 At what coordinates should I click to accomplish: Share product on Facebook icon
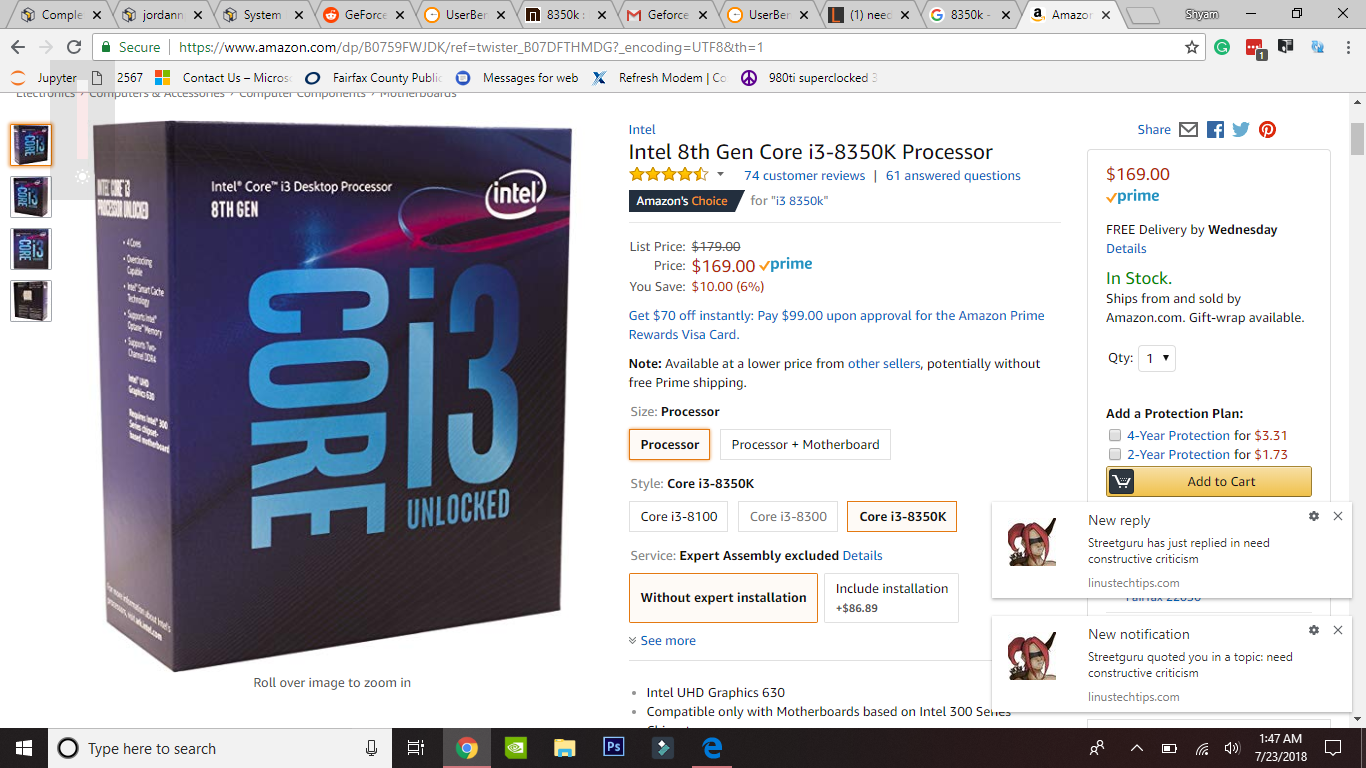(x=1215, y=130)
